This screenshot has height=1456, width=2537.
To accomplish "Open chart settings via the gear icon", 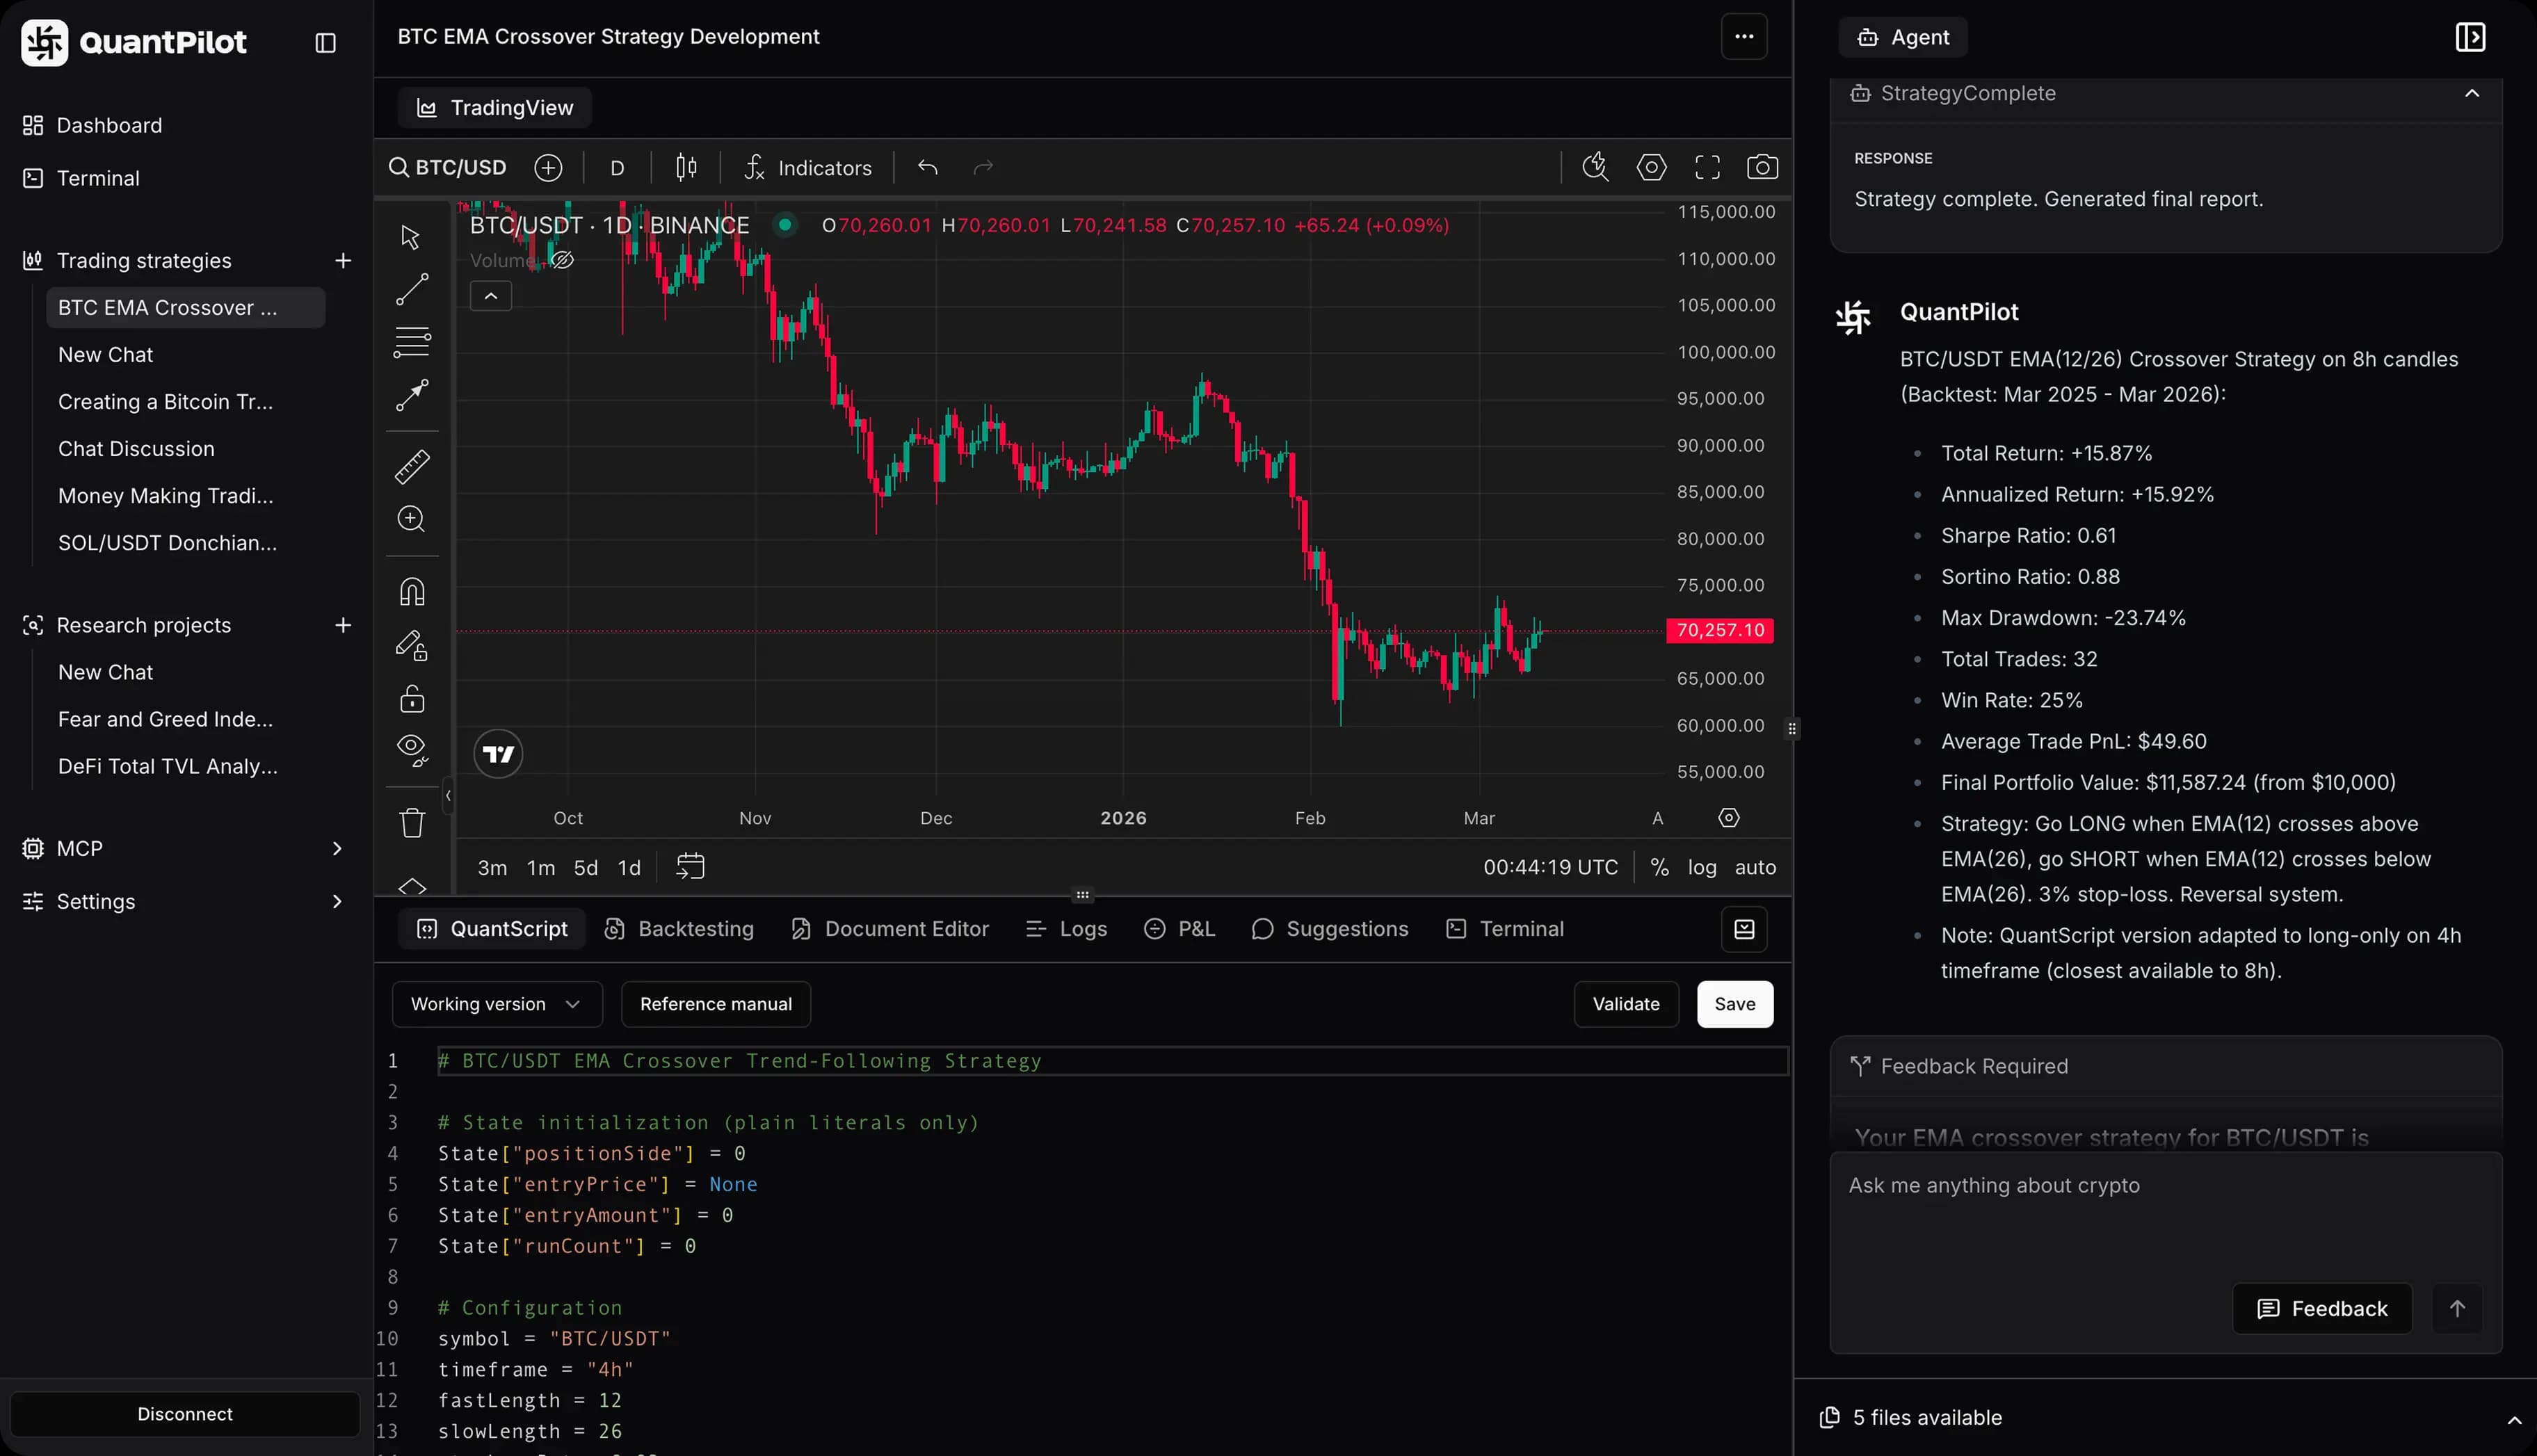I will 1651,167.
